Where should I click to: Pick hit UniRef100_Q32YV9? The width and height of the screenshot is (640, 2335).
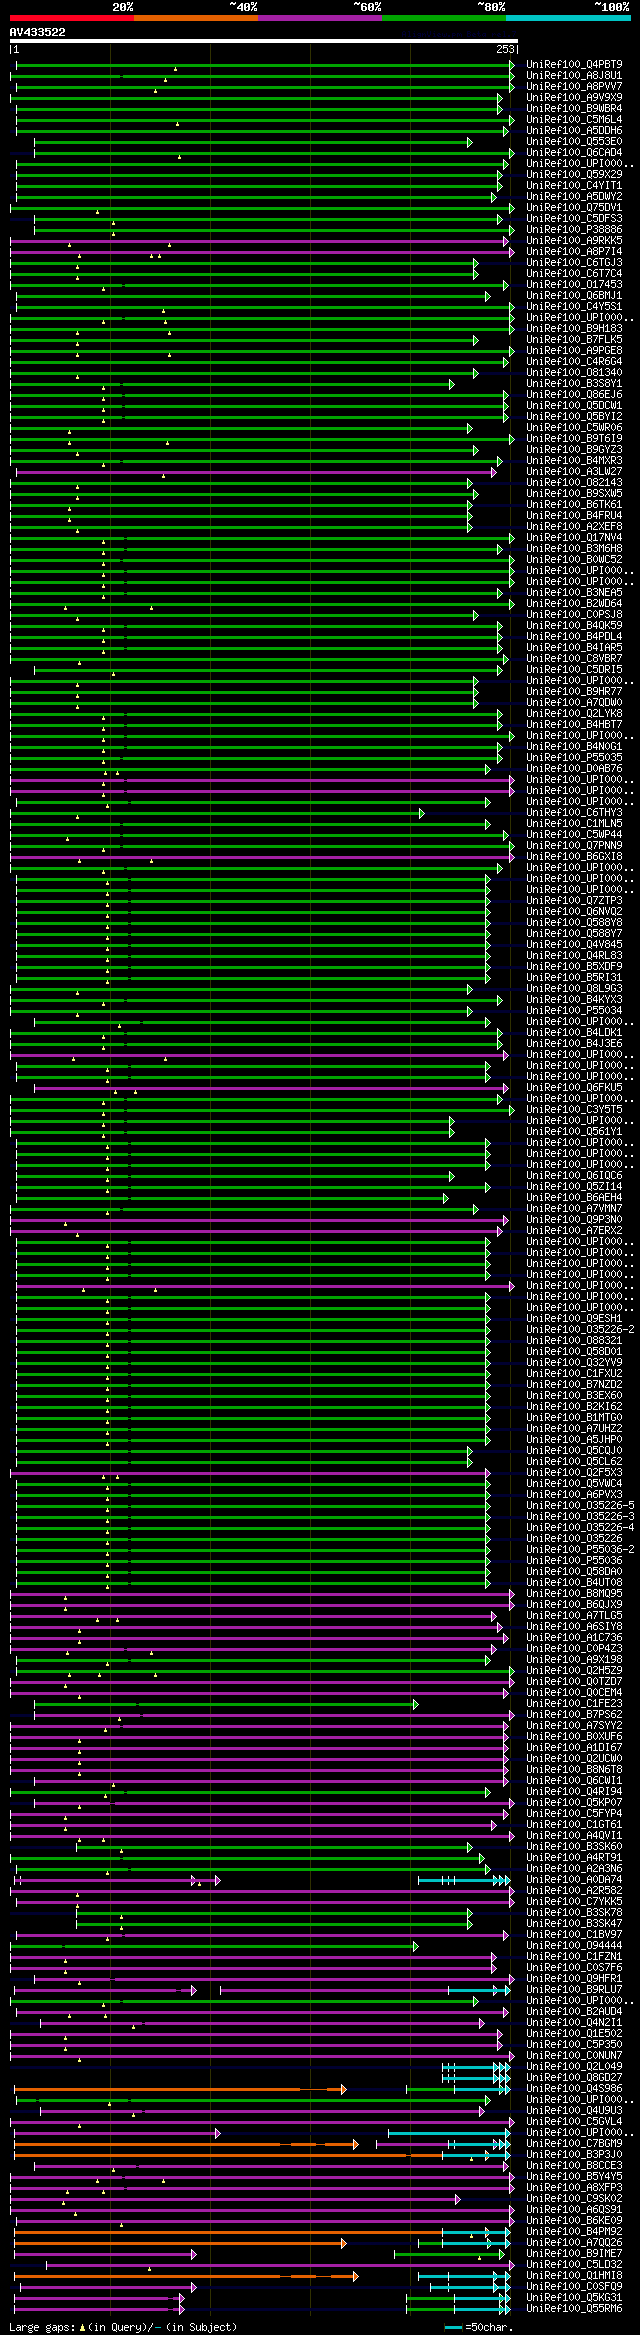coord(574,1362)
